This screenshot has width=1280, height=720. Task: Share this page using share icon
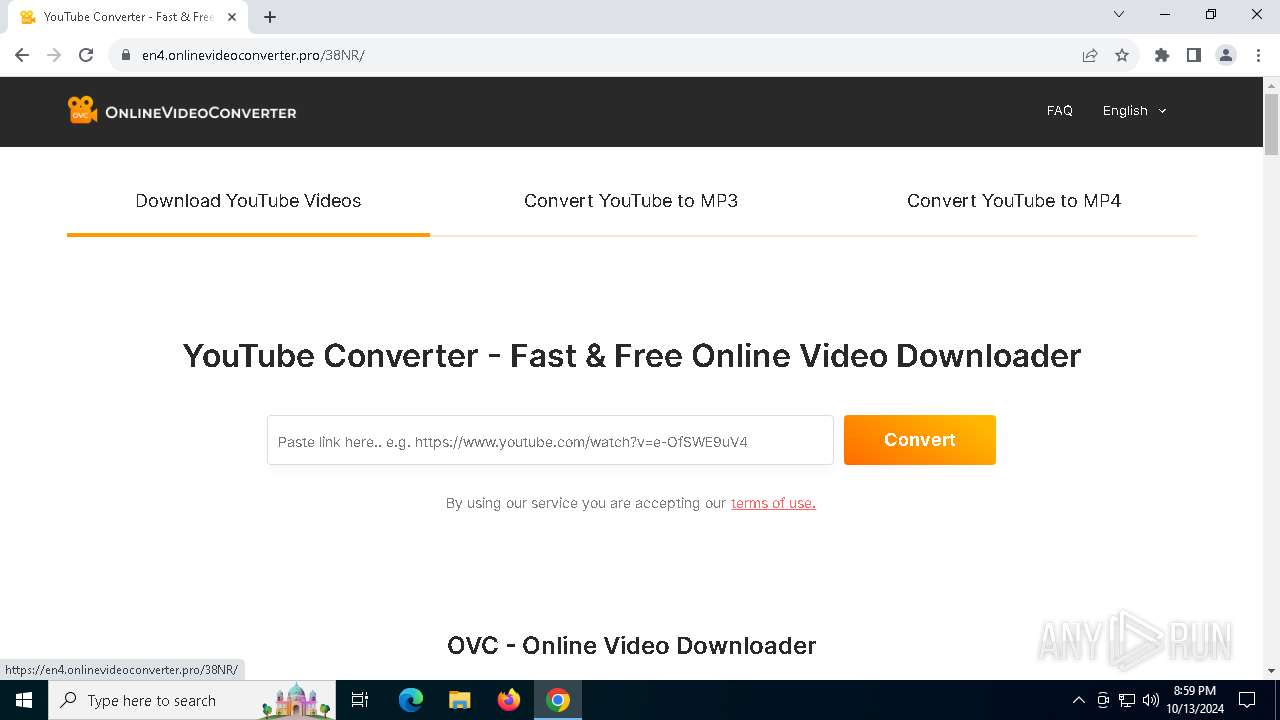tap(1090, 55)
